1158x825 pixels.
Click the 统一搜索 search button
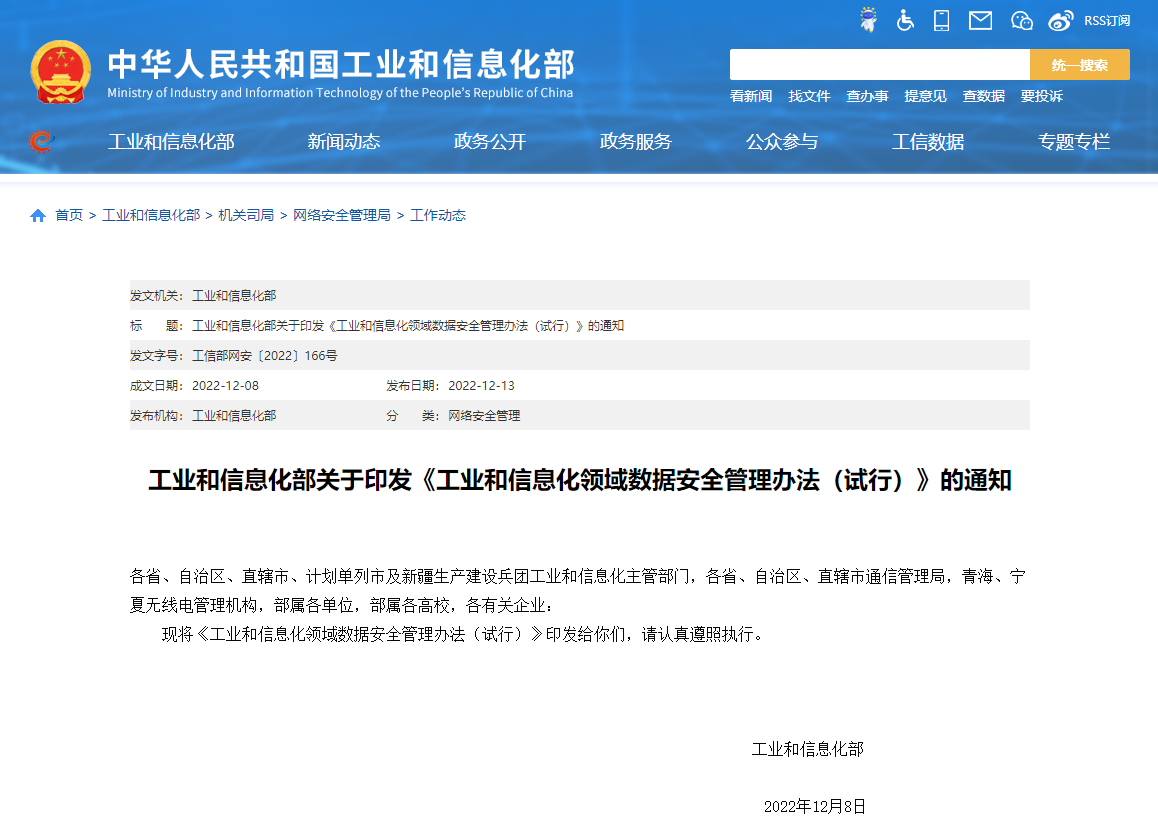pos(1080,64)
